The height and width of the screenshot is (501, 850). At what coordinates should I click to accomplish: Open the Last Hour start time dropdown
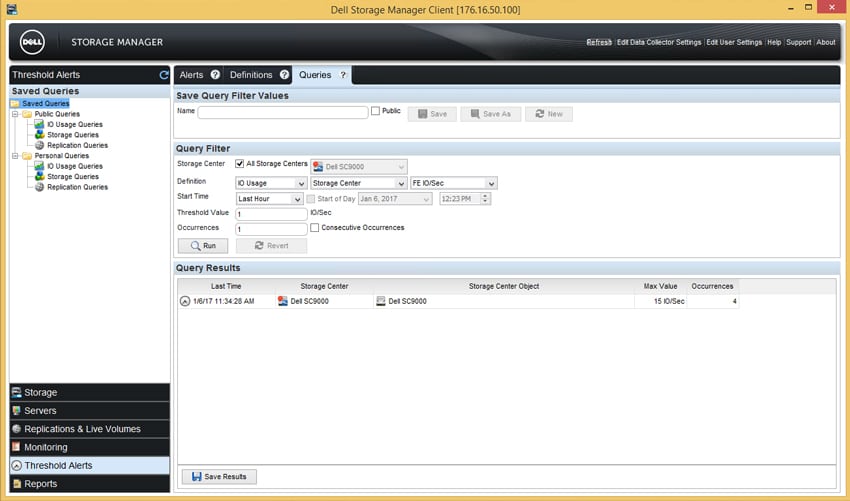(x=269, y=199)
